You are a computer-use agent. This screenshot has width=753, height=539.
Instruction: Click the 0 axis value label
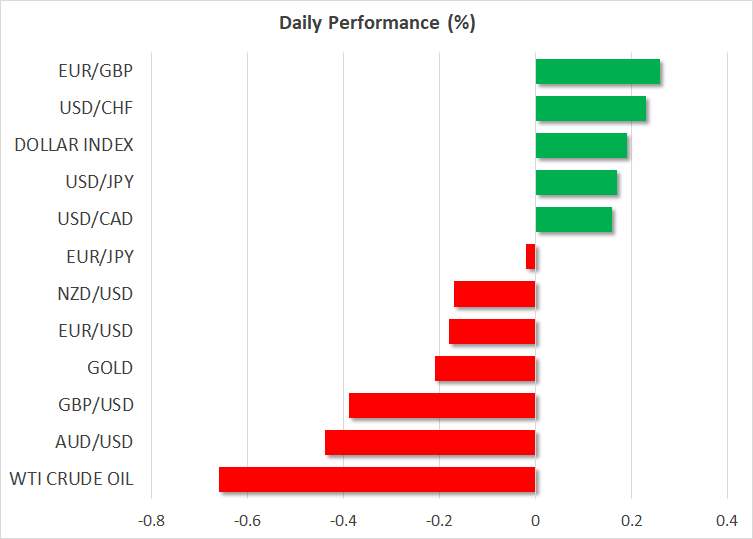coord(536,521)
